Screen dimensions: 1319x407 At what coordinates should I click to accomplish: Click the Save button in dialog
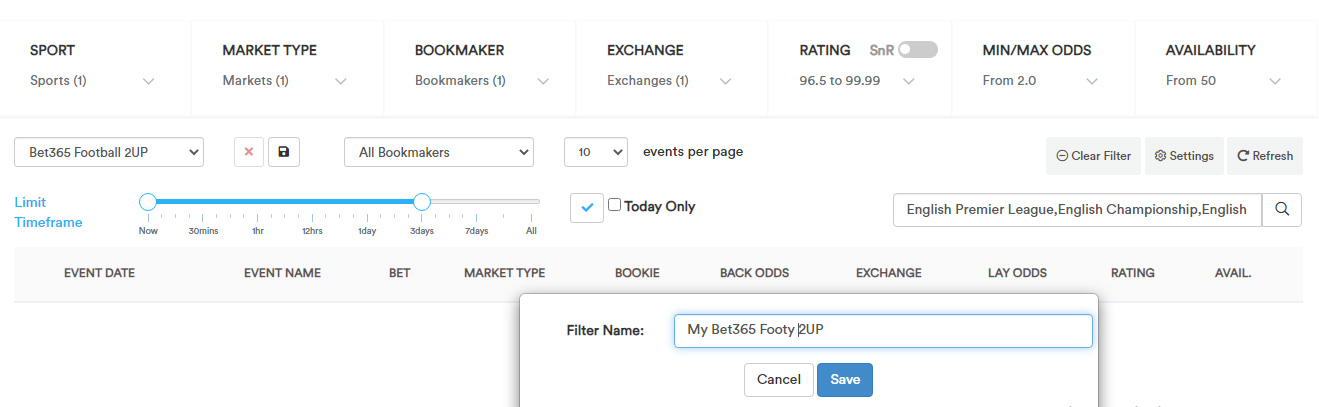point(845,380)
